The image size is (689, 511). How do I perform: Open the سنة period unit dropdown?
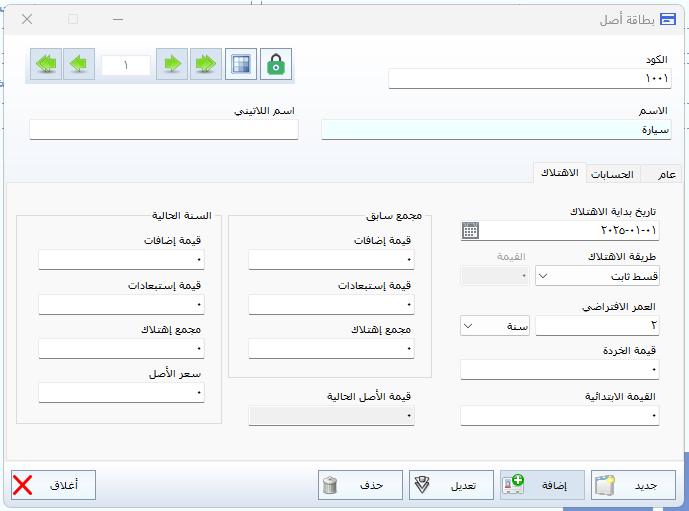pos(468,326)
